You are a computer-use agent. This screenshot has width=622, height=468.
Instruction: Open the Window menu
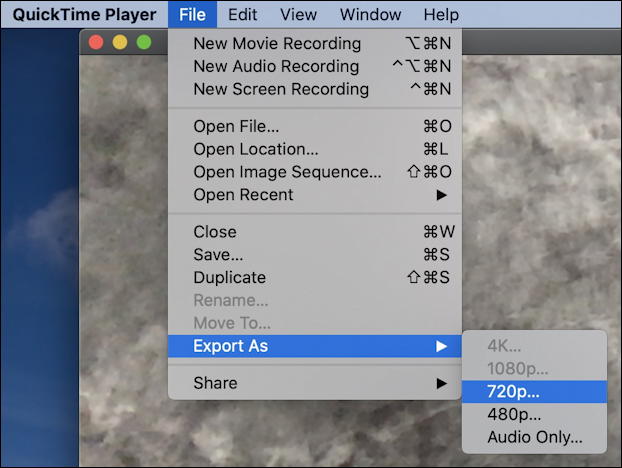[x=371, y=15]
